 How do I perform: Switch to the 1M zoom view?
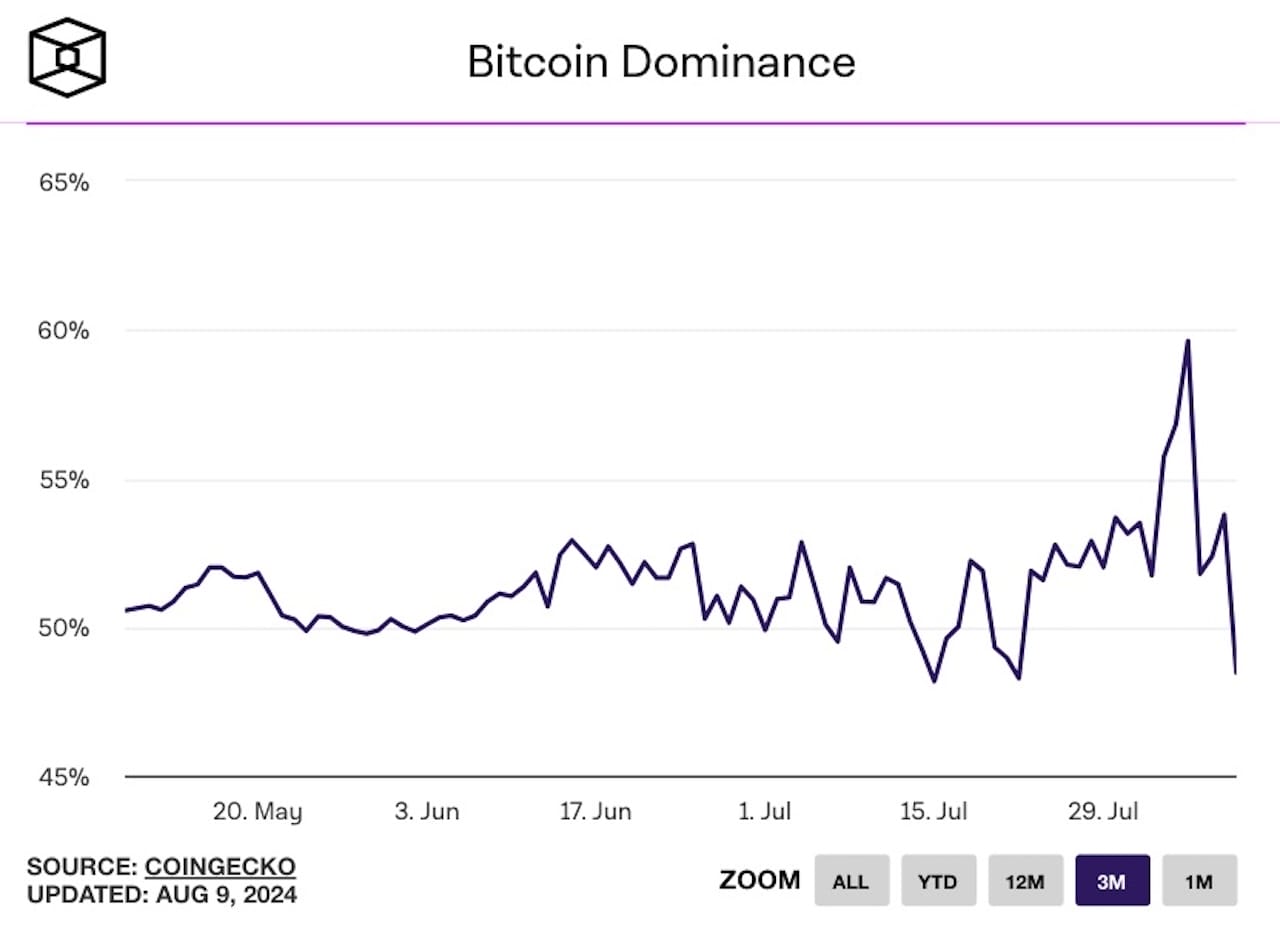pos(1199,881)
